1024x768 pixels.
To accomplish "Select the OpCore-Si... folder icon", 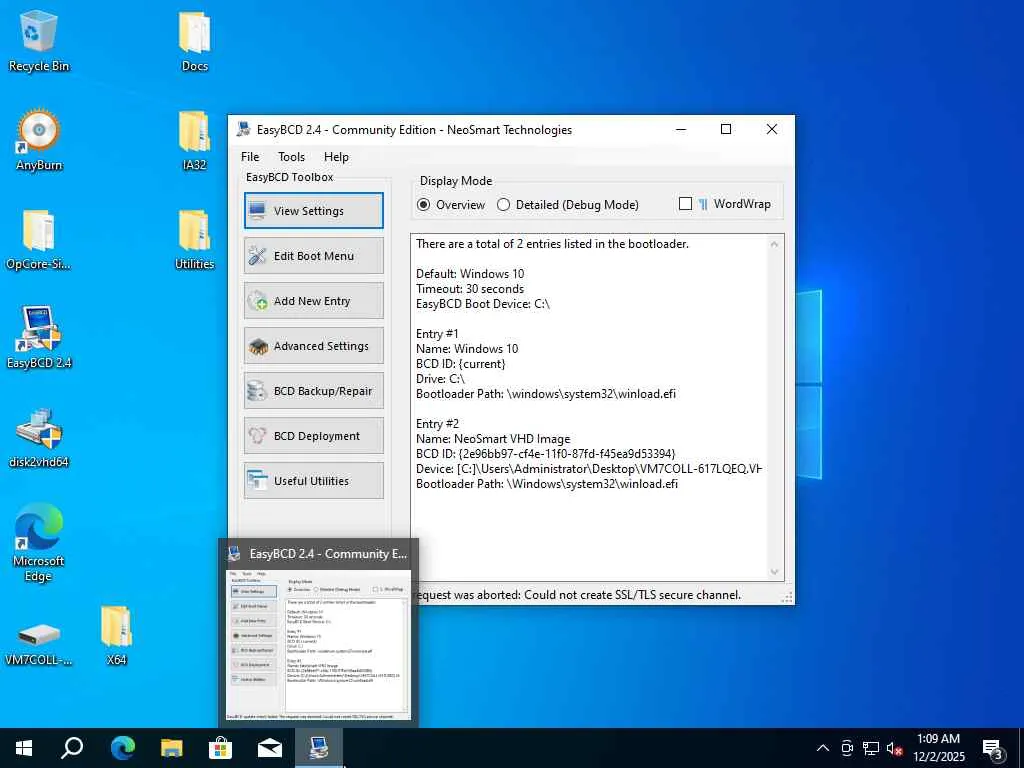I will [39, 239].
